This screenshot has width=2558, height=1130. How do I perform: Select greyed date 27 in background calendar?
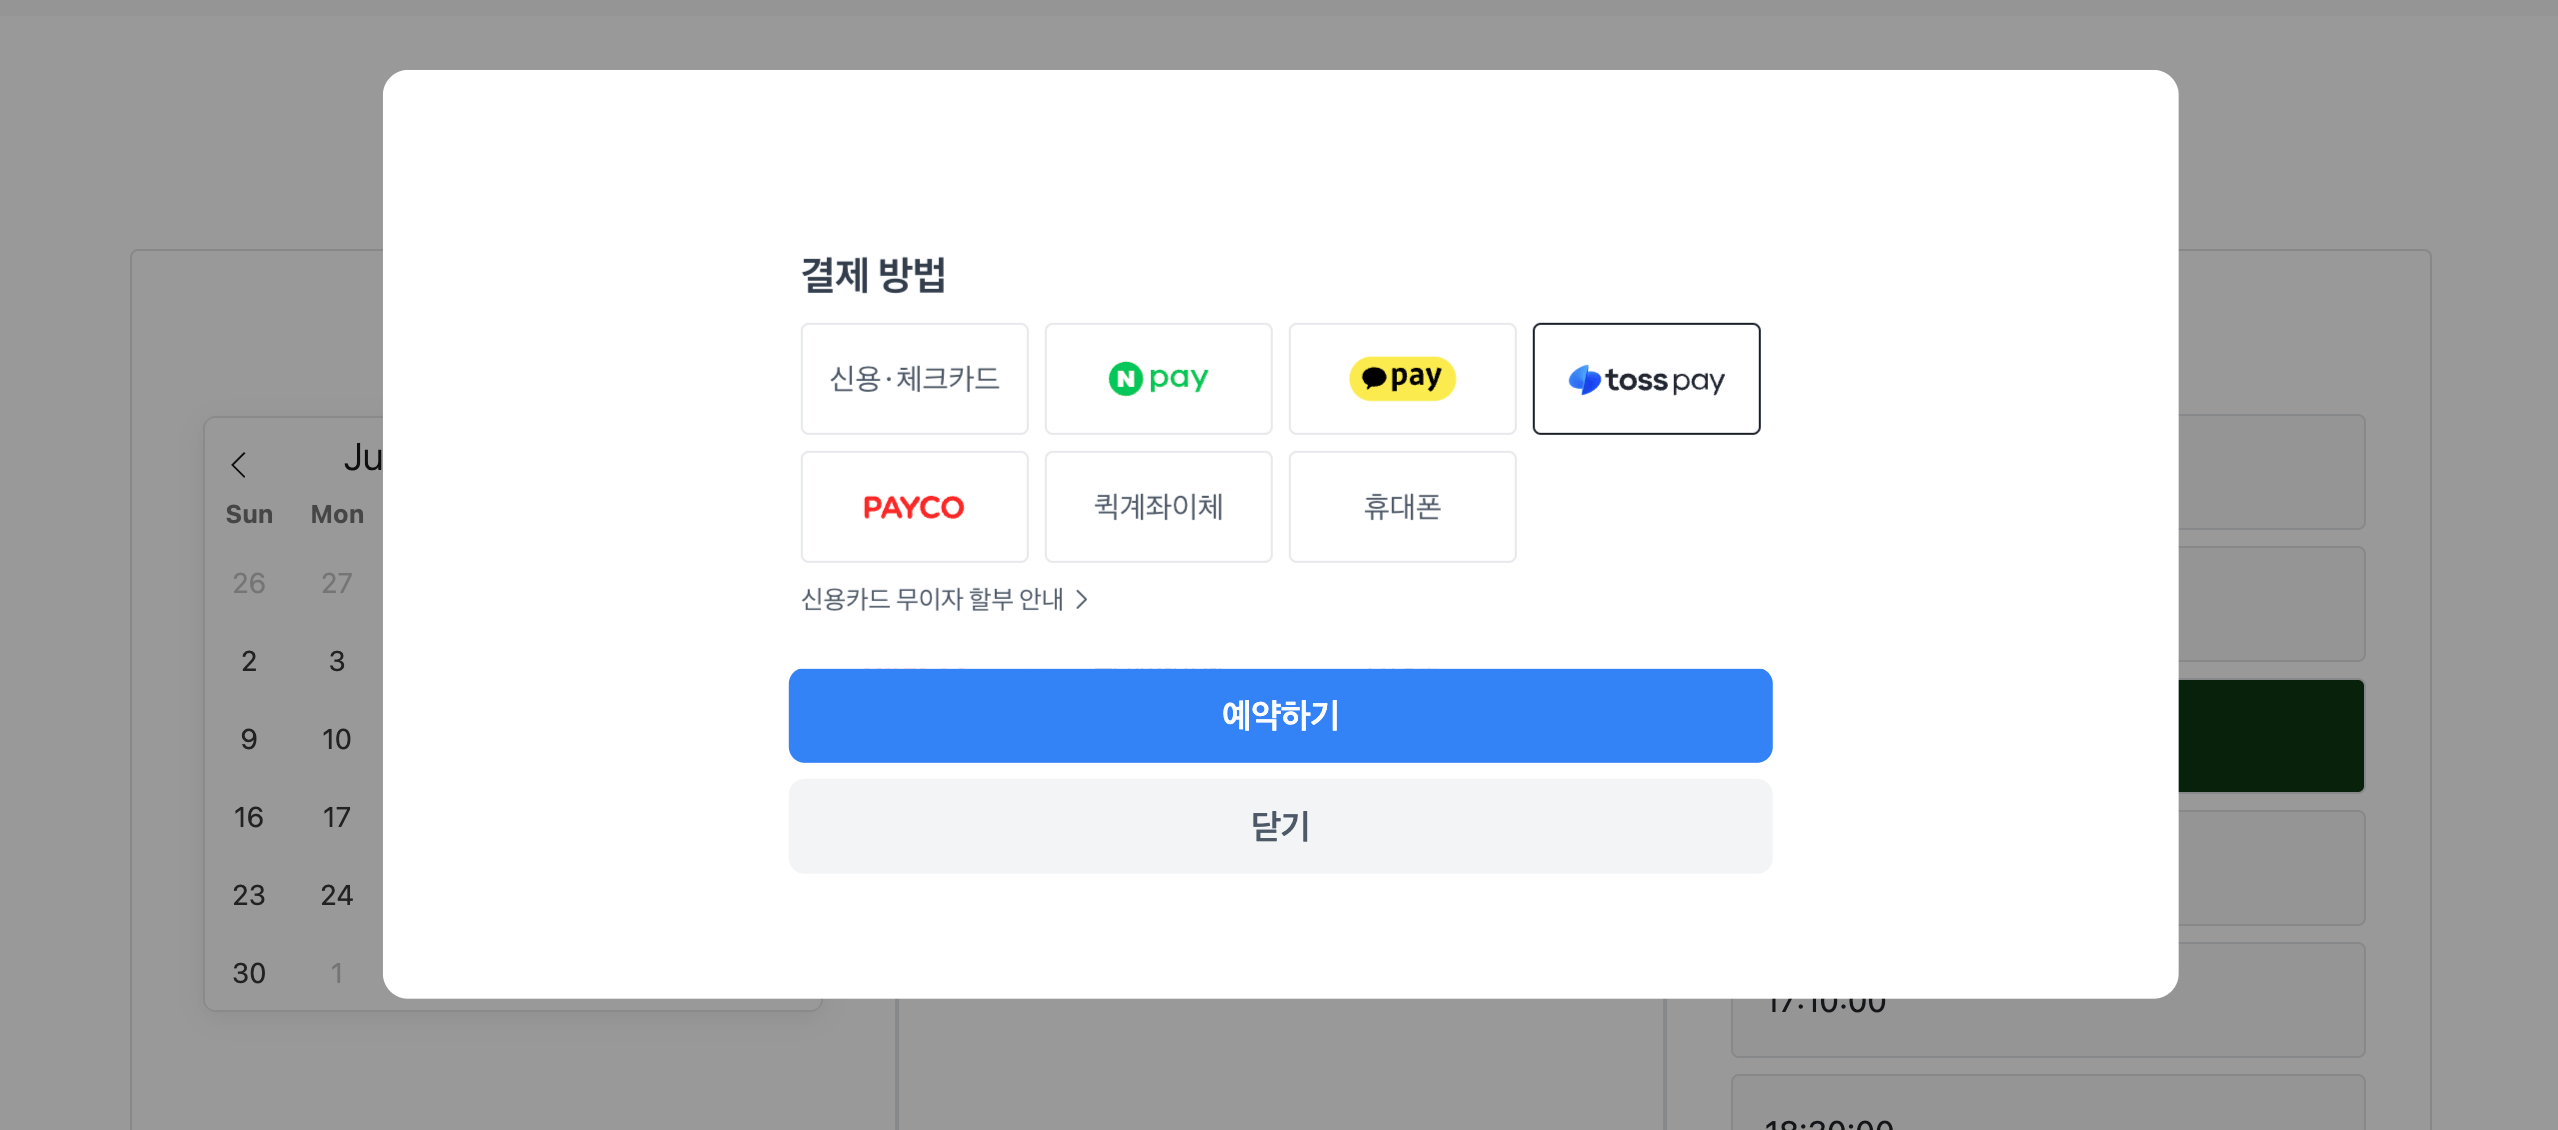pos(337,583)
